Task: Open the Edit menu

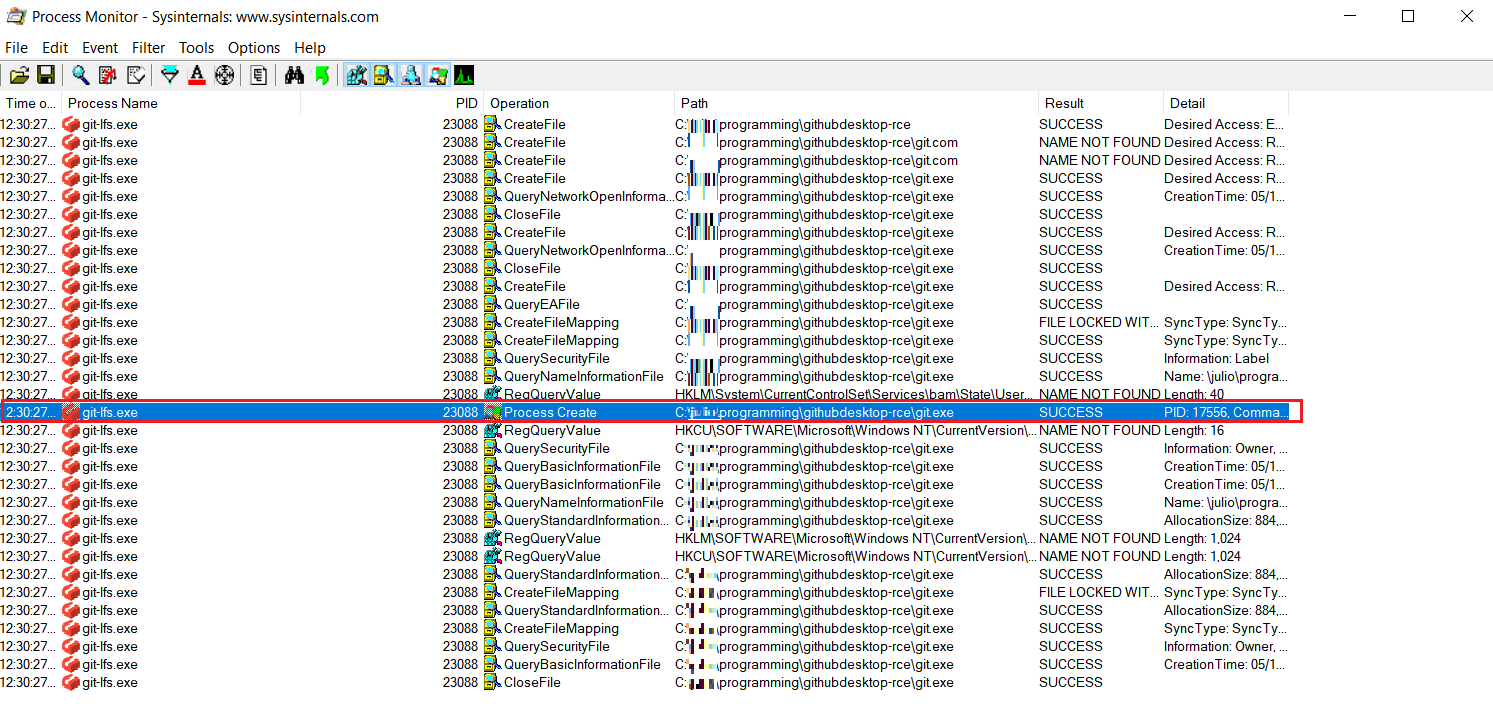Action: (55, 47)
